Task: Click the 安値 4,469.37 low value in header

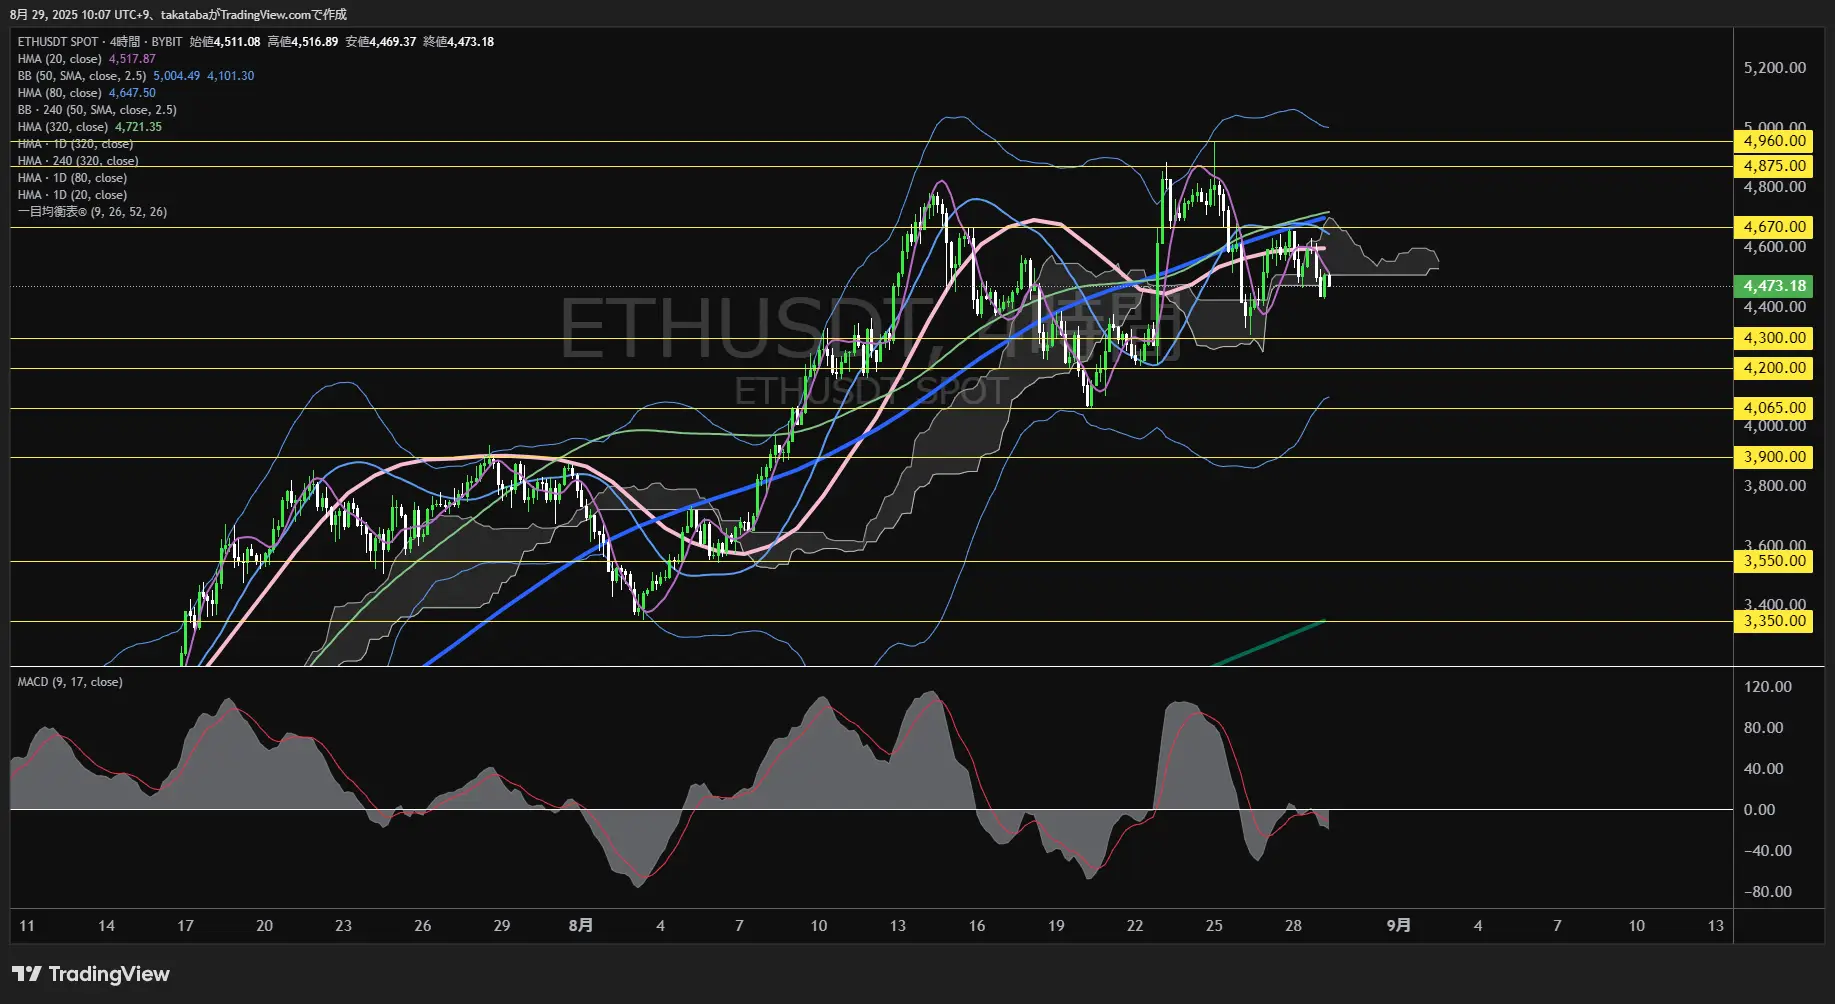Action: [381, 42]
